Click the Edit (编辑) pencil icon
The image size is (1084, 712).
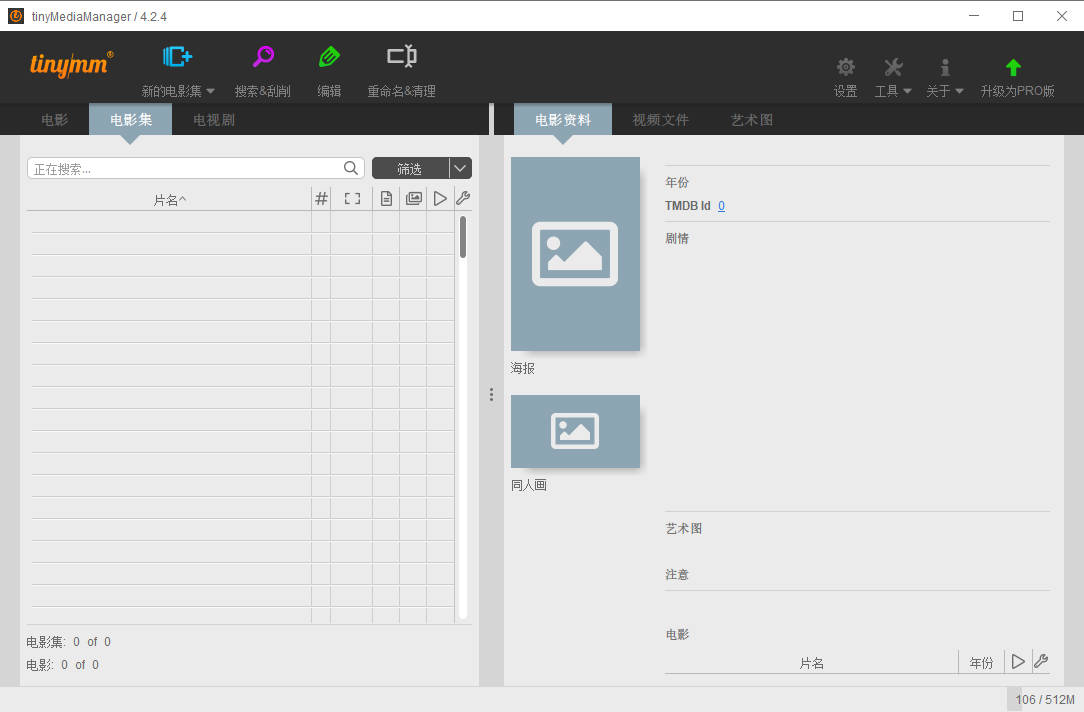(329, 56)
